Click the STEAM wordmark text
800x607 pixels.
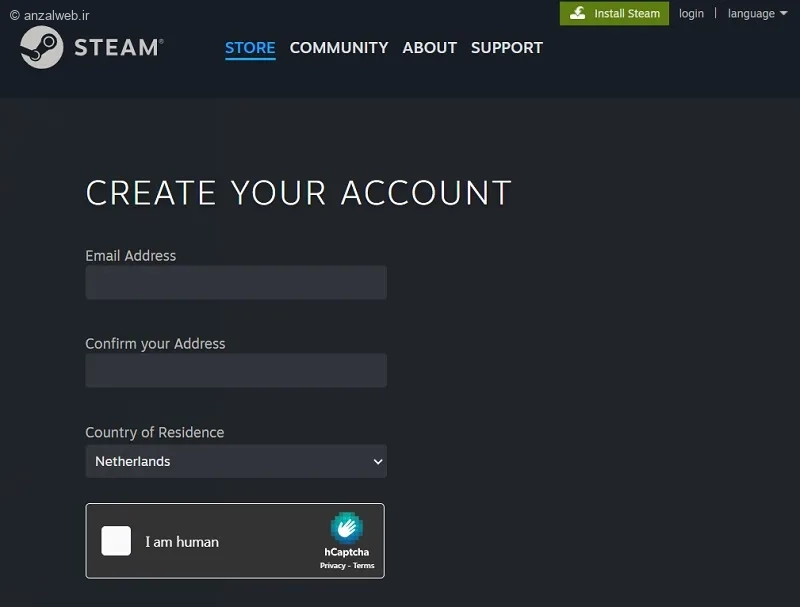(x=118, y=47)
